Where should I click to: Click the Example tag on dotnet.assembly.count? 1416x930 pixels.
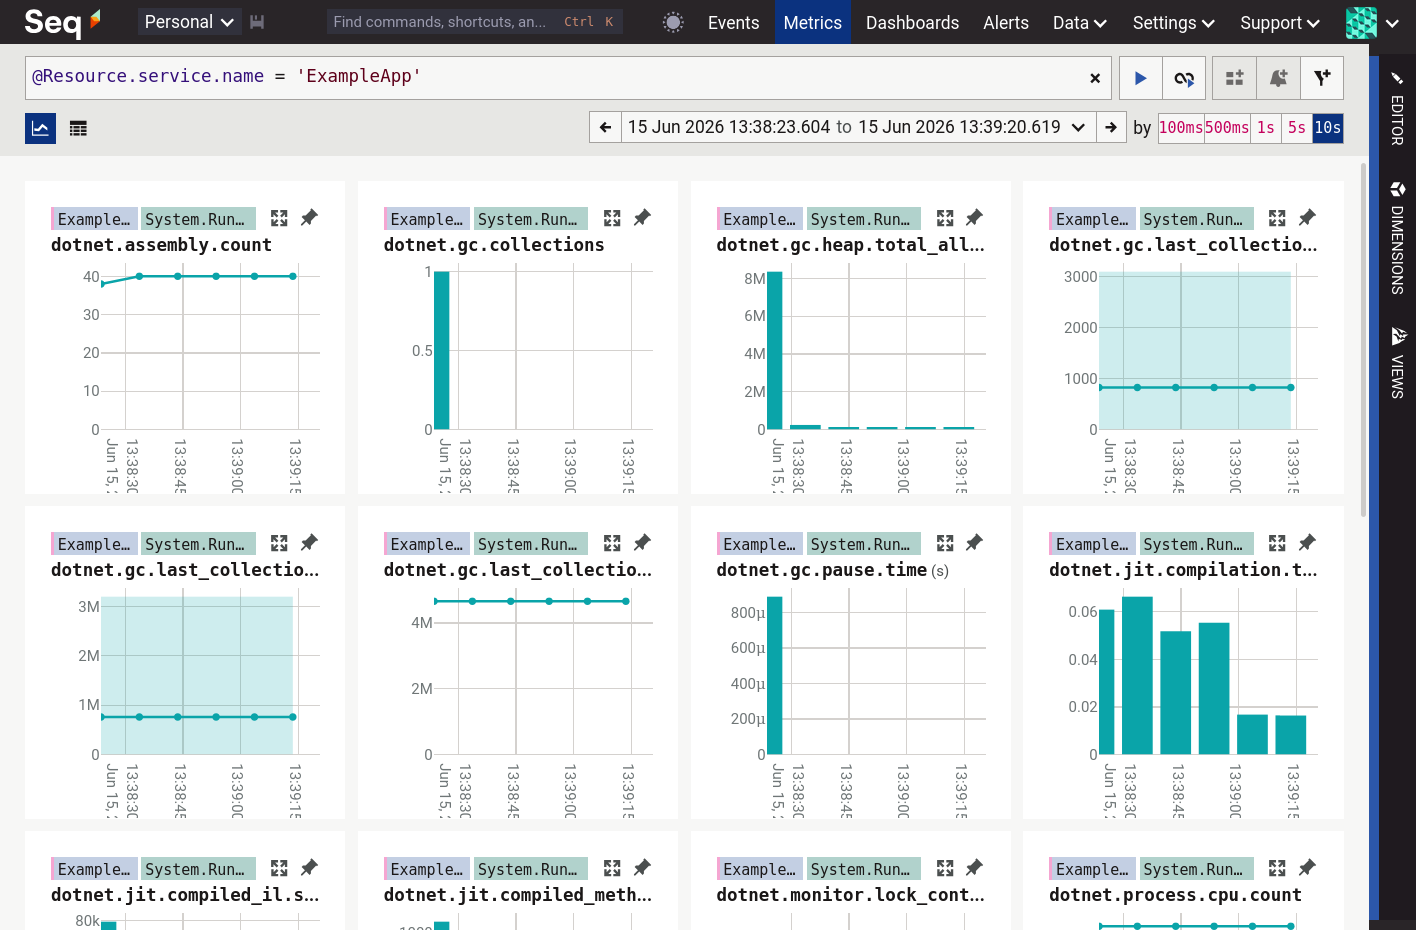point(94,219)
